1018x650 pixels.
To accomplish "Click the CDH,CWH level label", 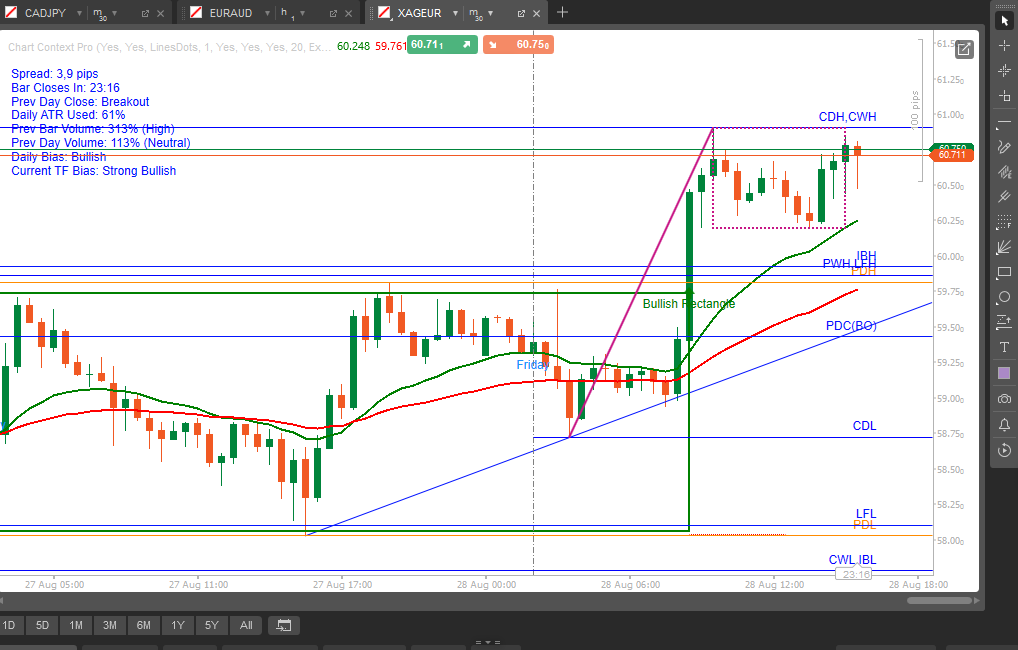I will click(847, 117).
